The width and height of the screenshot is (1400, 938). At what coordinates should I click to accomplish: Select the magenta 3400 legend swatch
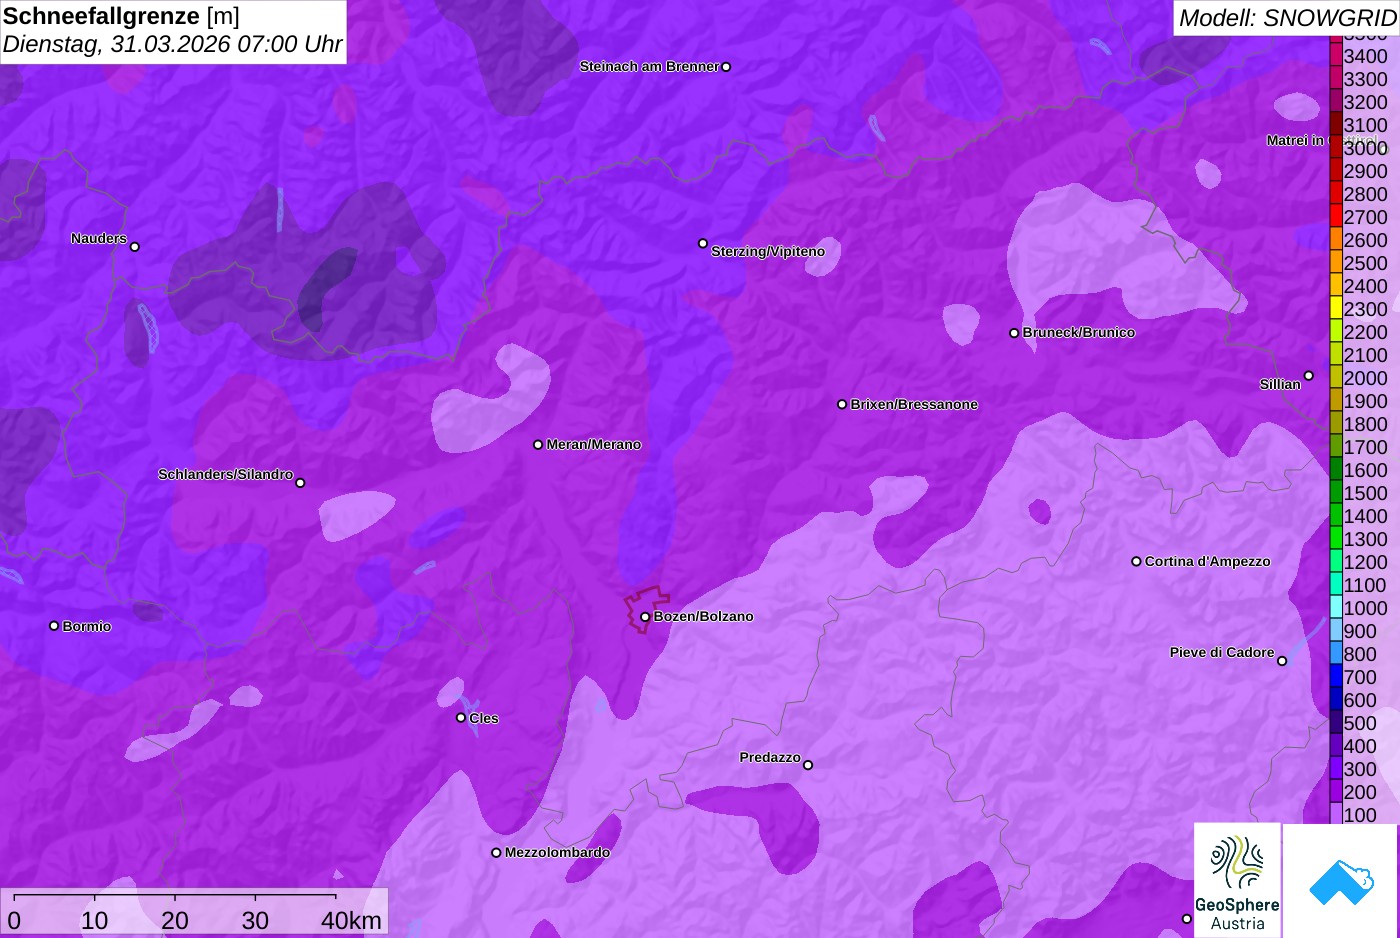tap(1336, 55)
